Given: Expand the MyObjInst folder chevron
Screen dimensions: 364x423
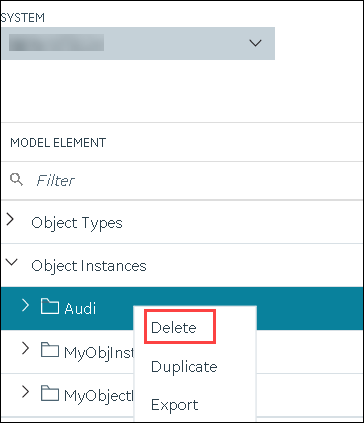Looking at the screenshot, I should pos(25,349).
